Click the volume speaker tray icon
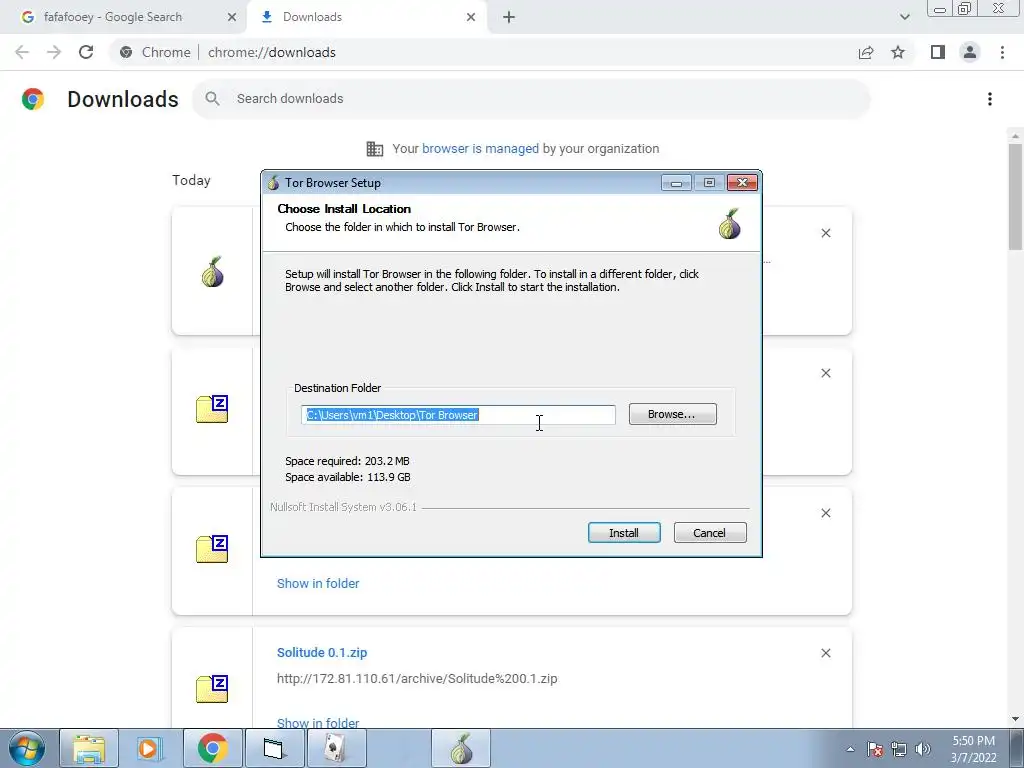1024x768 pixels. [923, 749]
